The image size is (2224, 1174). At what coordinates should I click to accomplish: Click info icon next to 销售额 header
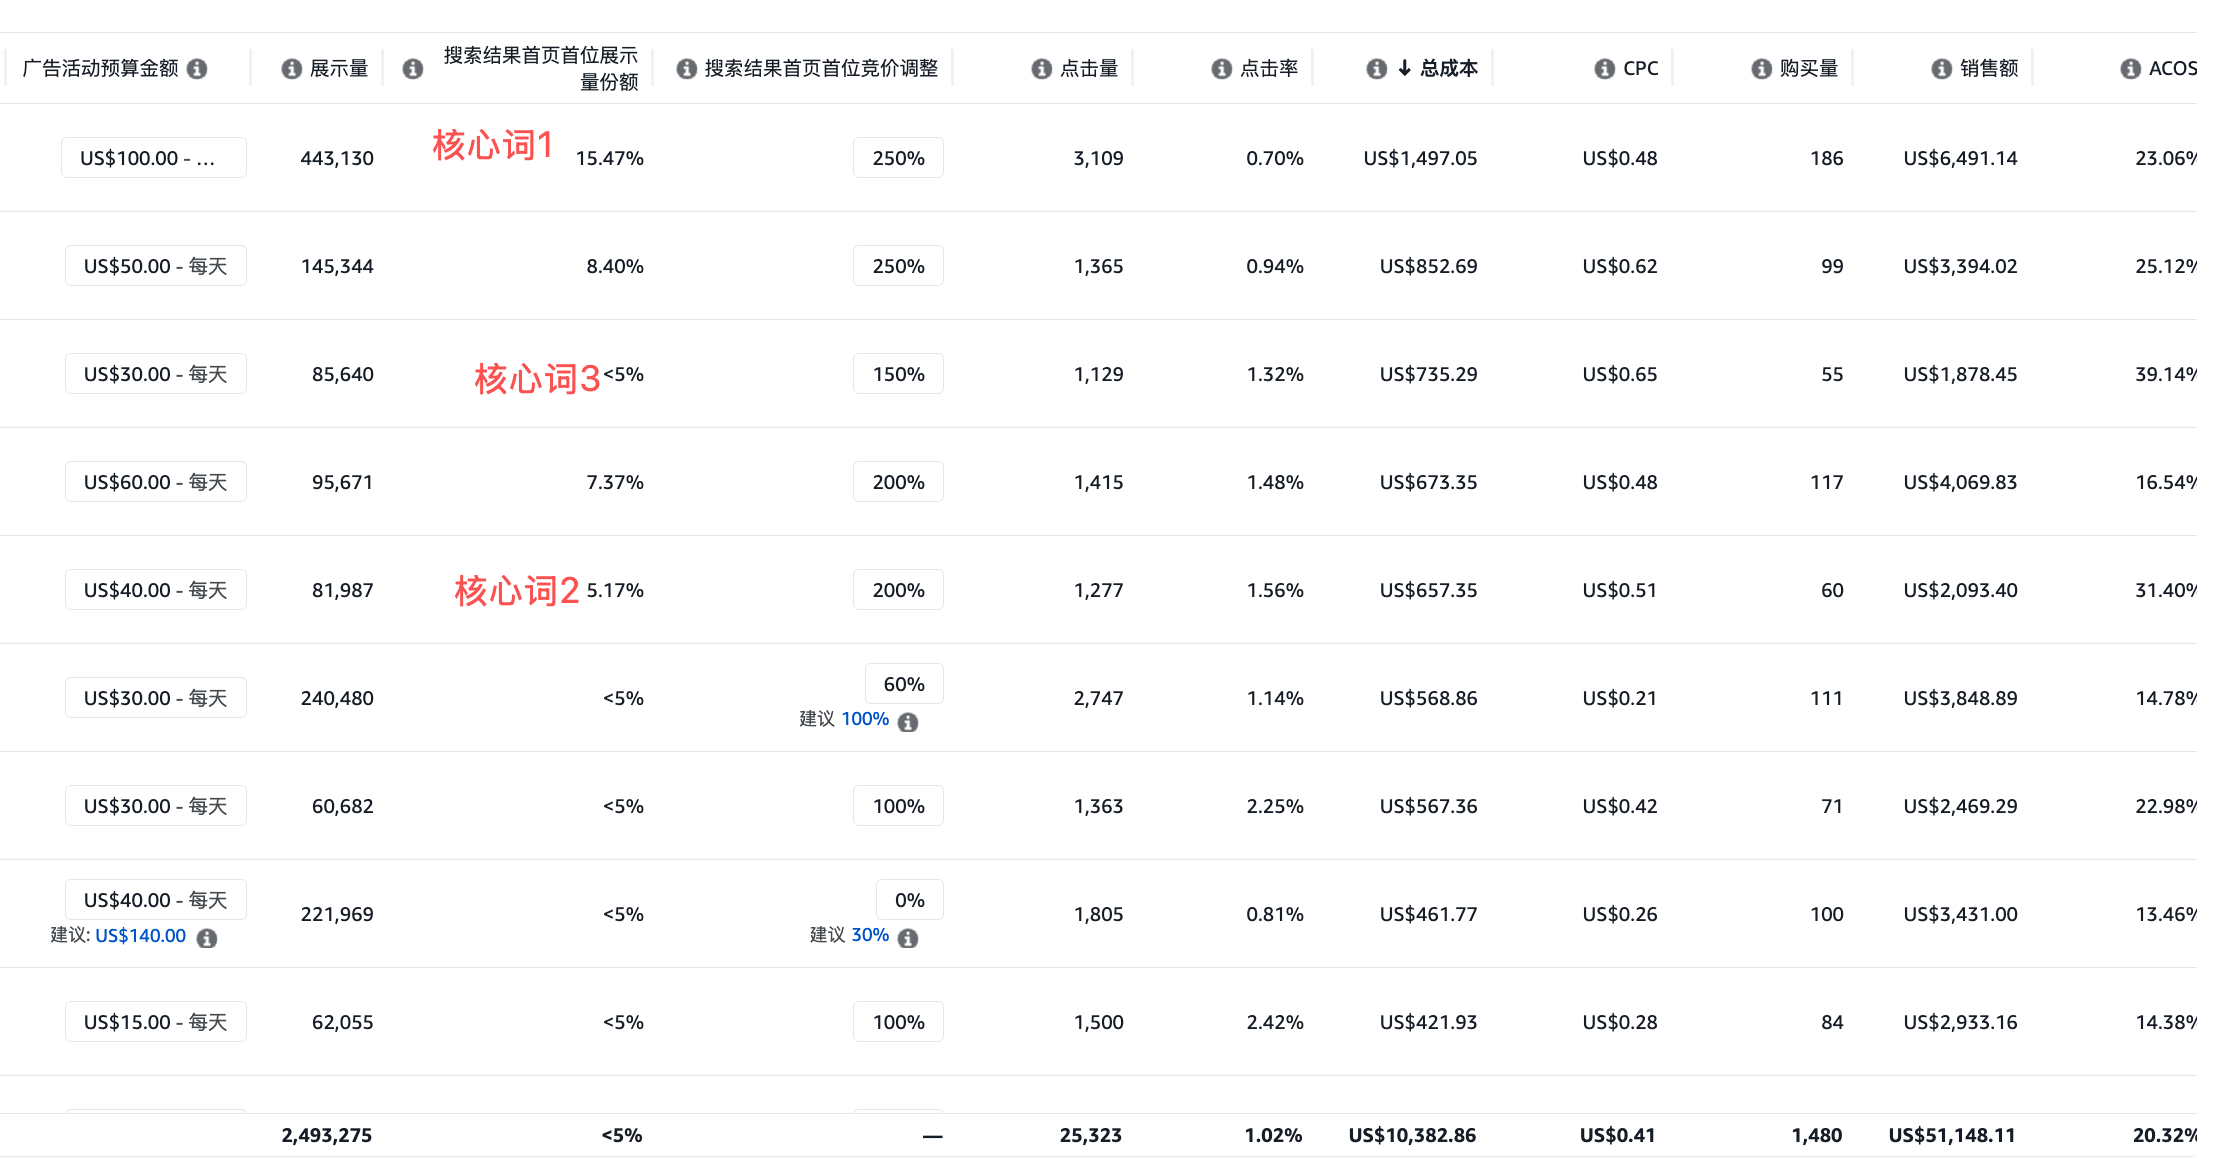click(1941, 69)
